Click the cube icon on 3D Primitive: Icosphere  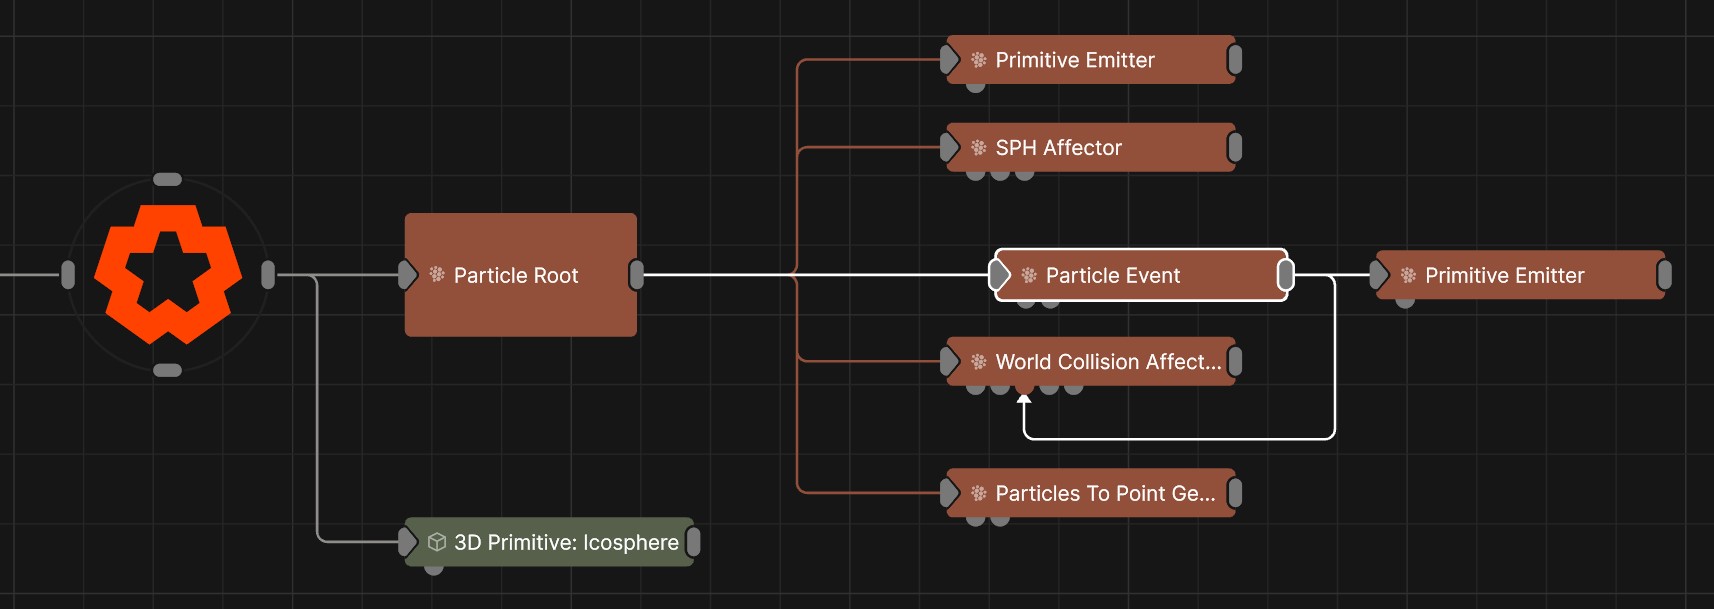[x=437, y=542]
